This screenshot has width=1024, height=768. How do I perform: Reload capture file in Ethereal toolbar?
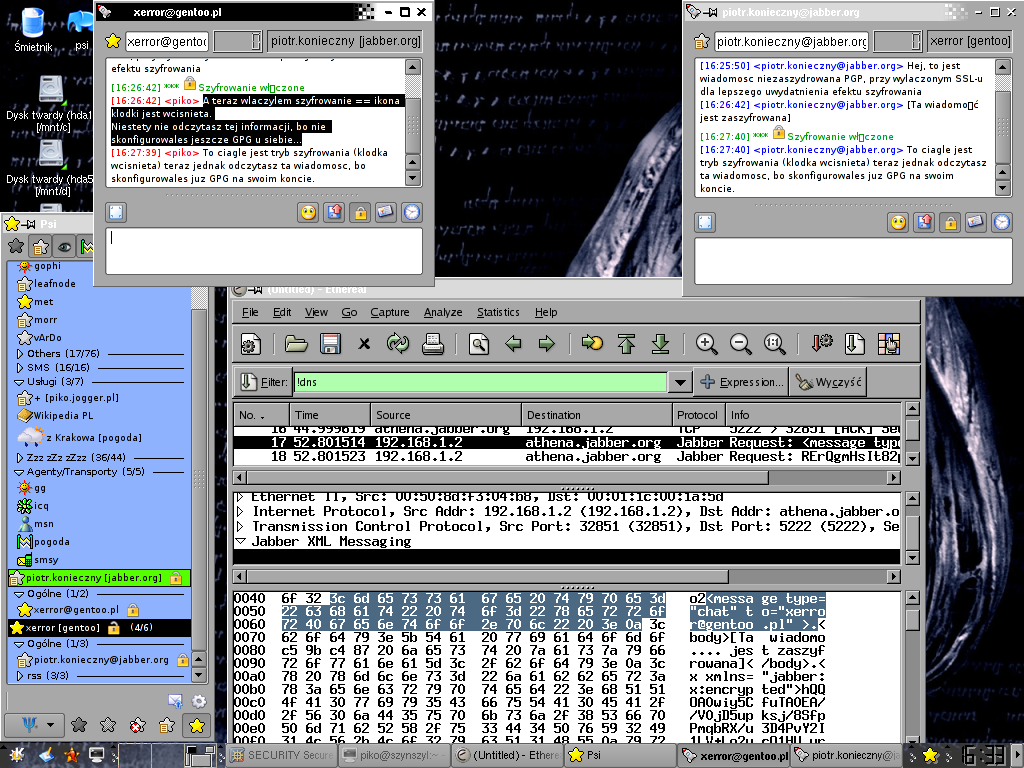tap(398, 344)
